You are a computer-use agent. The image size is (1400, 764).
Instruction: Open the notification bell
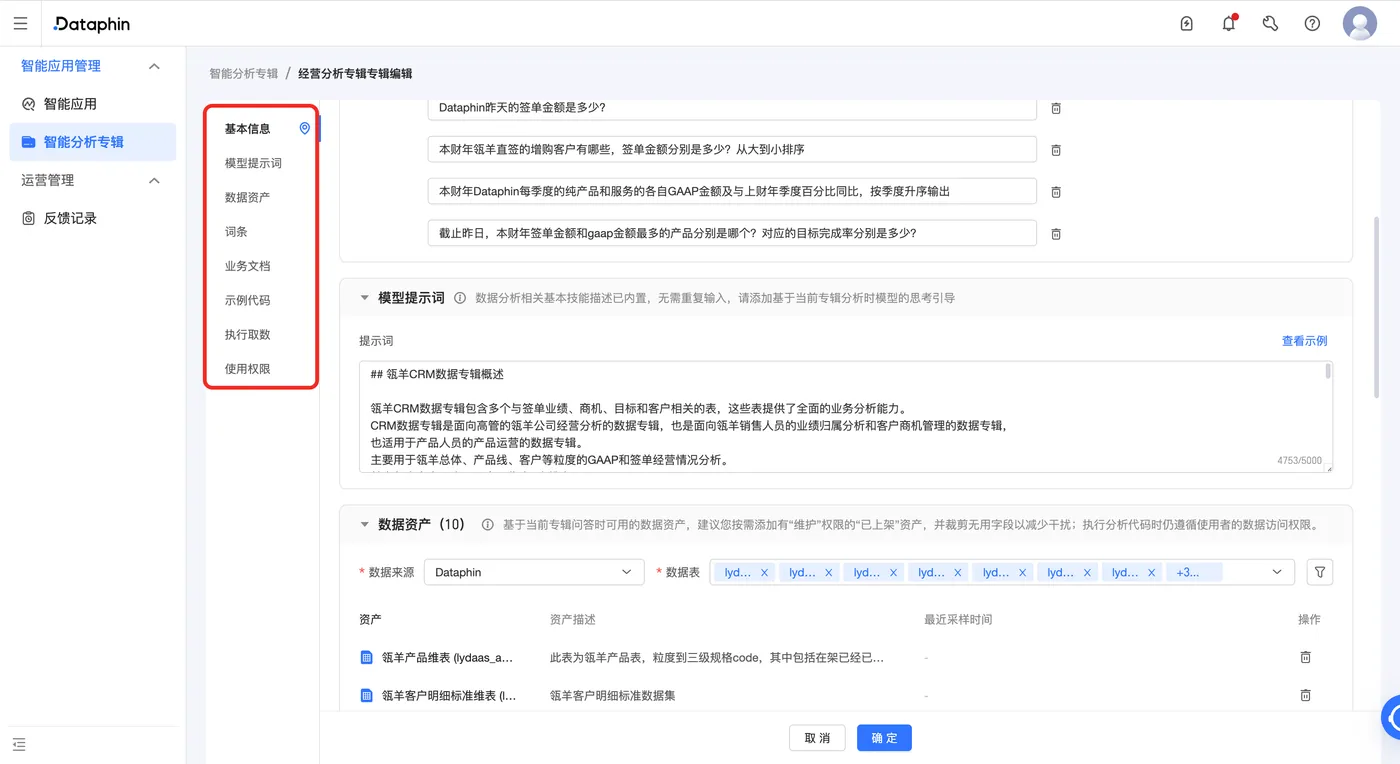1229,23
